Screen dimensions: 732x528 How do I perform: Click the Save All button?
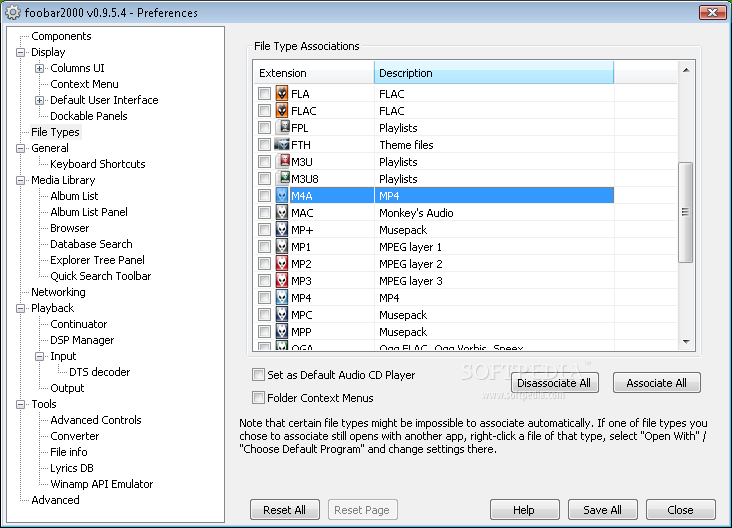[602, 510]
